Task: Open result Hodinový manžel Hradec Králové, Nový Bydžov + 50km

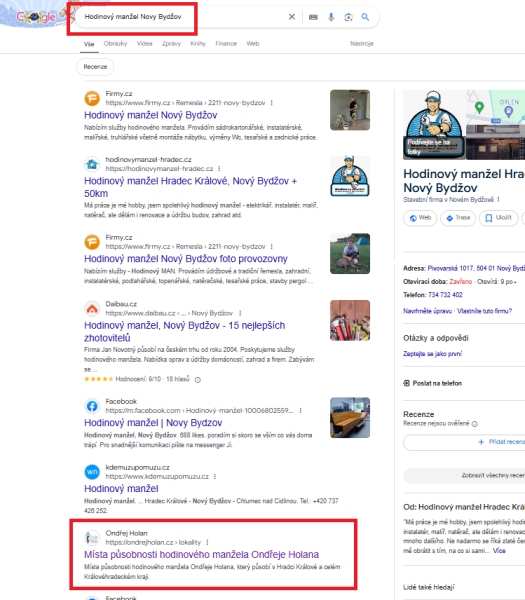Action: 191,187
